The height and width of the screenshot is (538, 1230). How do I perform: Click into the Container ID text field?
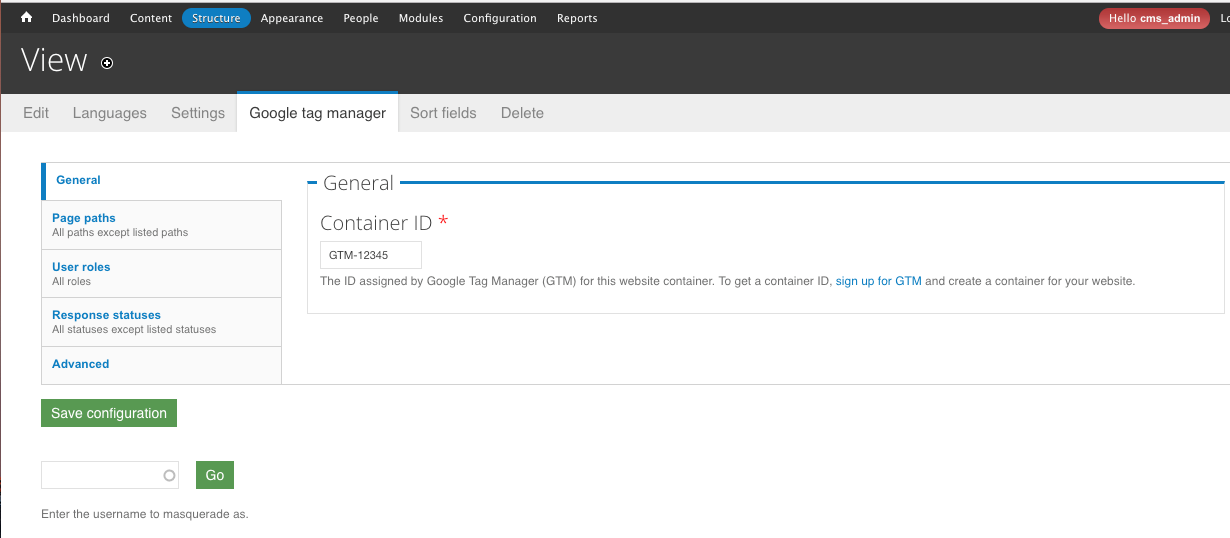pos(370,255)
